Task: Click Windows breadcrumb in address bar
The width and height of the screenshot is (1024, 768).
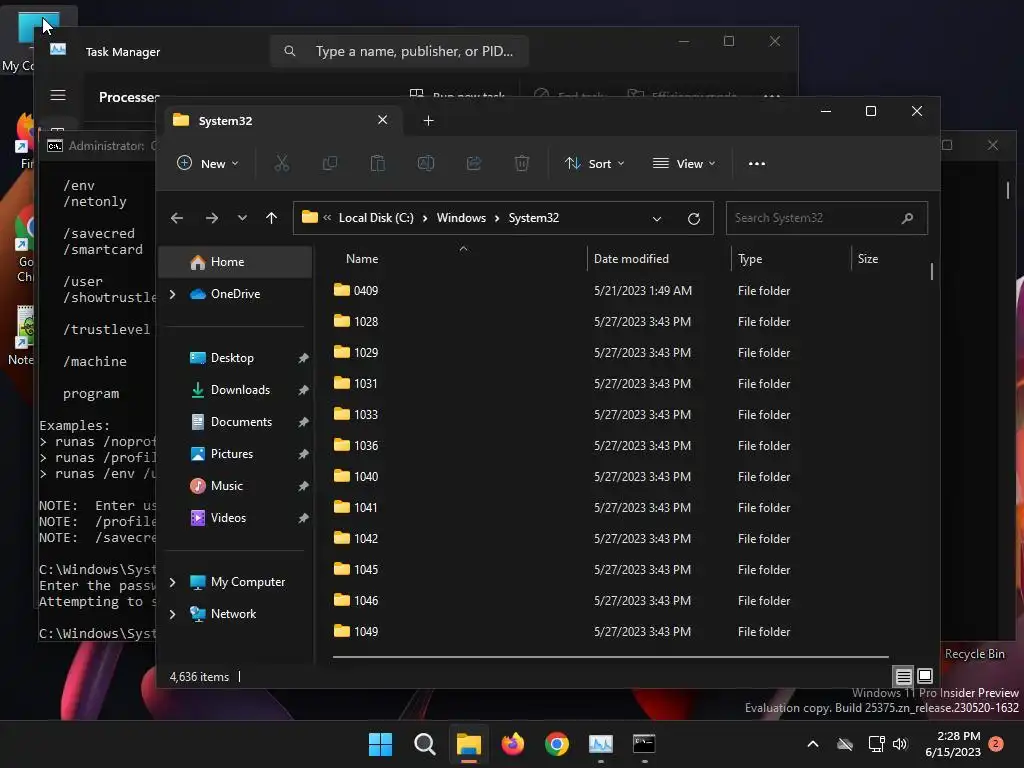Action: click(461, 218)
